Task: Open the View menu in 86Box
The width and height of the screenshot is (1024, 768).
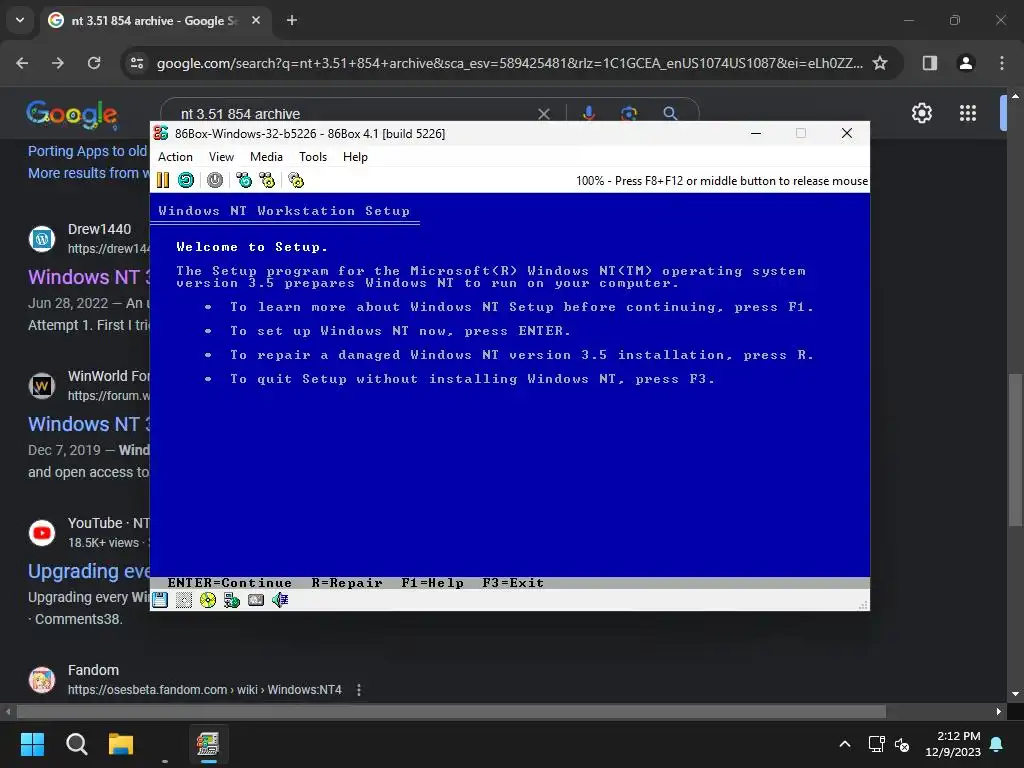Action: pyautogui.click(x=221, y=157)
